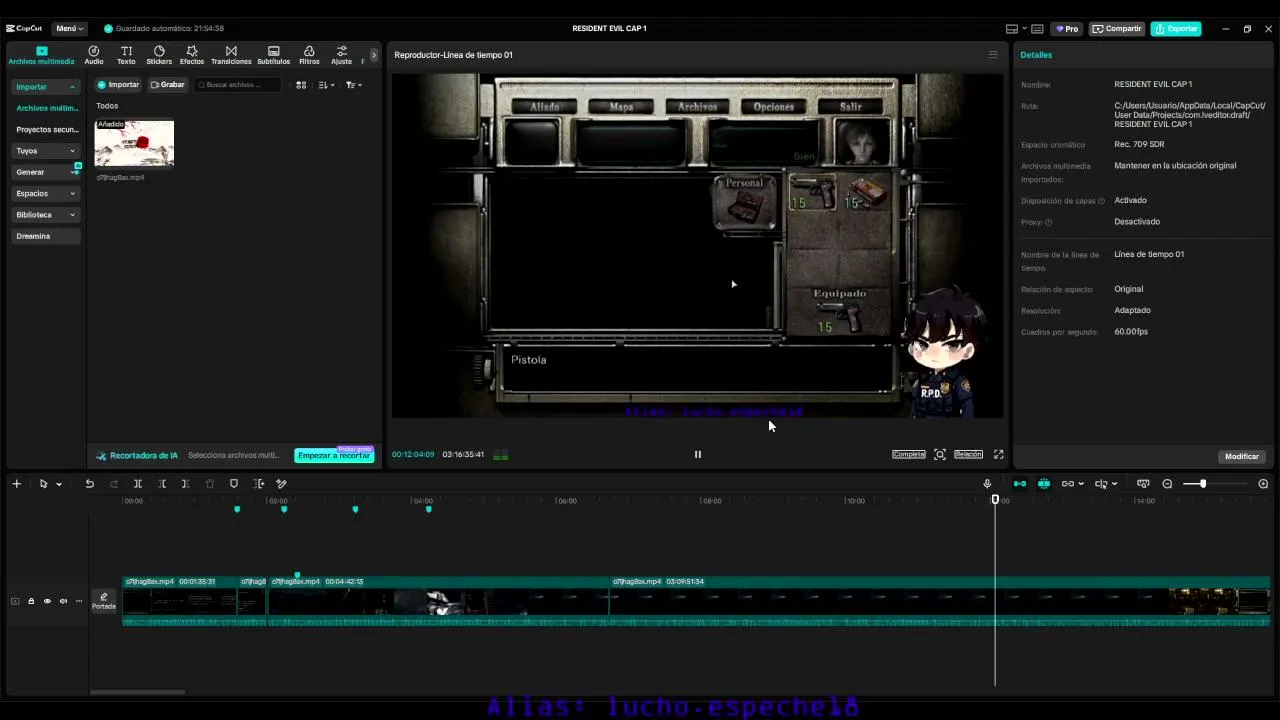Toggle Completa preview quality
1280x720 pixels.
tap(909, 454)
